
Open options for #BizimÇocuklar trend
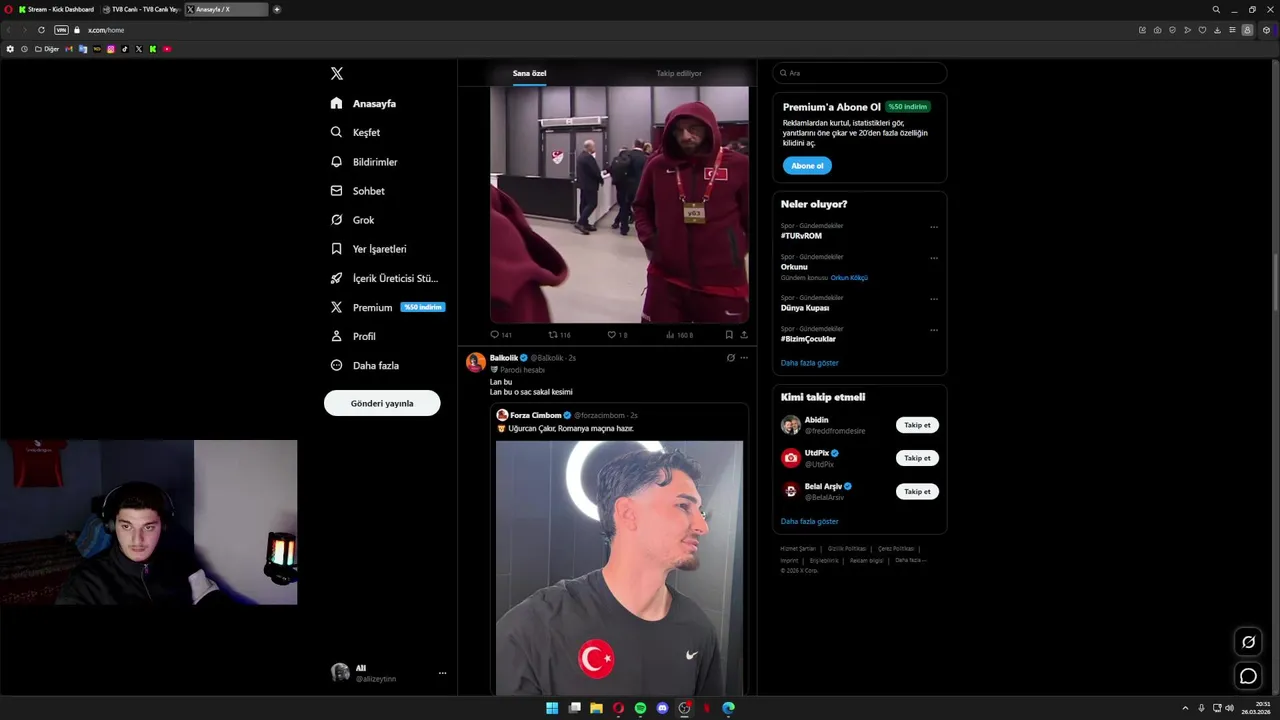pos(934,330)
